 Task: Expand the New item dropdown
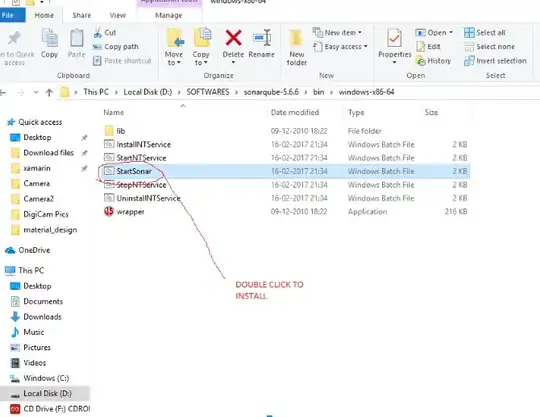[360, 33]
